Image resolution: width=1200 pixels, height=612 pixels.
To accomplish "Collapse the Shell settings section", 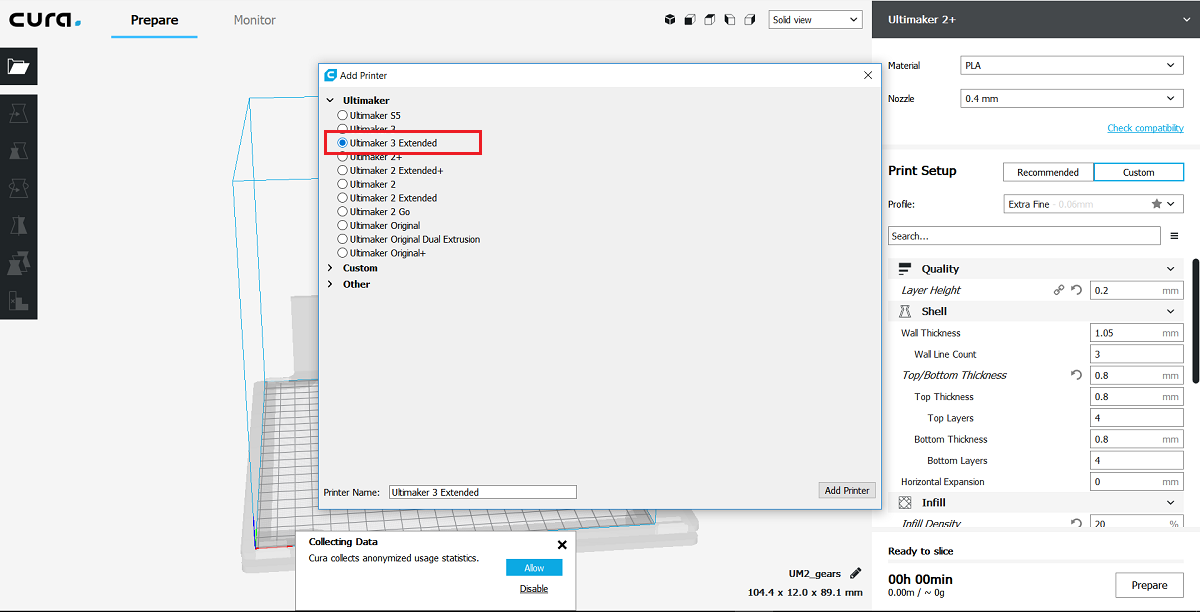I will click(x=1171, y=311).
